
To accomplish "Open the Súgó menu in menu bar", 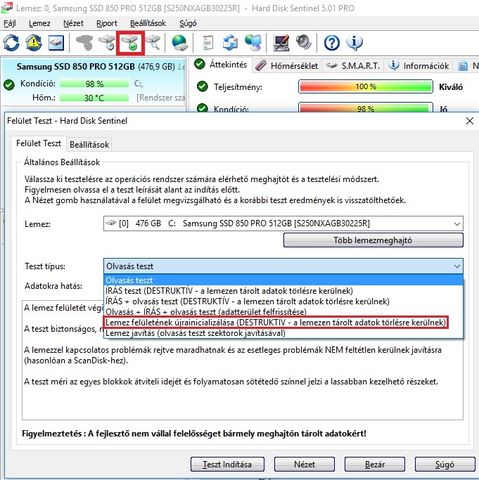I will pos(188,23).
